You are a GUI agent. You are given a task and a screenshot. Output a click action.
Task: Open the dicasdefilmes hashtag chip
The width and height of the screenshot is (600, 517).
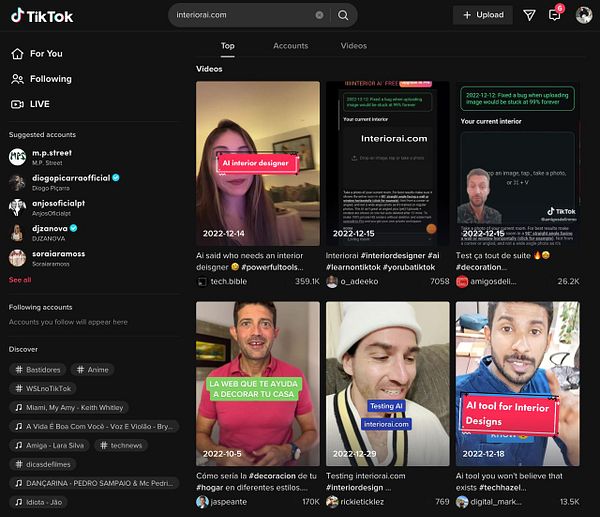43,464
